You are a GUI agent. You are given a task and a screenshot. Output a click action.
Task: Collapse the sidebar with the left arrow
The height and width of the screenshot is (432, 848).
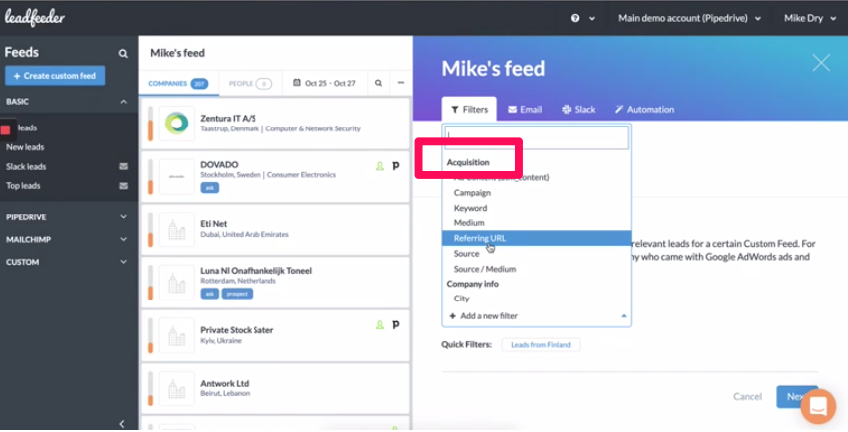pyautogui.click(x=122, y=424)
